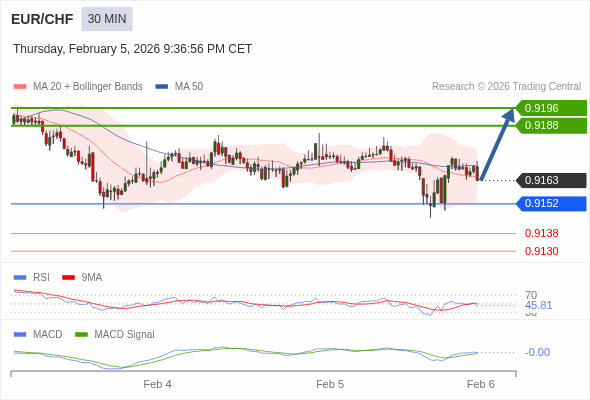Click the Feb 5 date axis label

(x=330, y=384)
